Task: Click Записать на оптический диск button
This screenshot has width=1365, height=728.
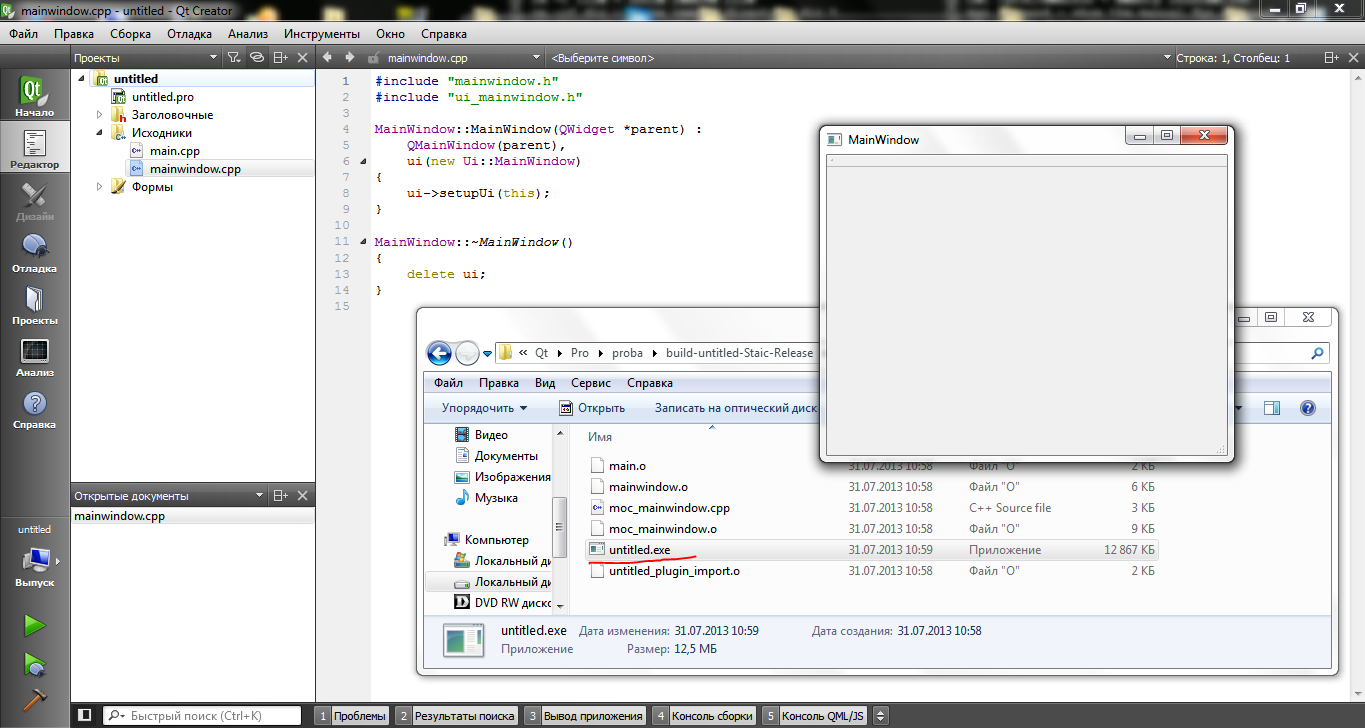Action: point(736,408)
